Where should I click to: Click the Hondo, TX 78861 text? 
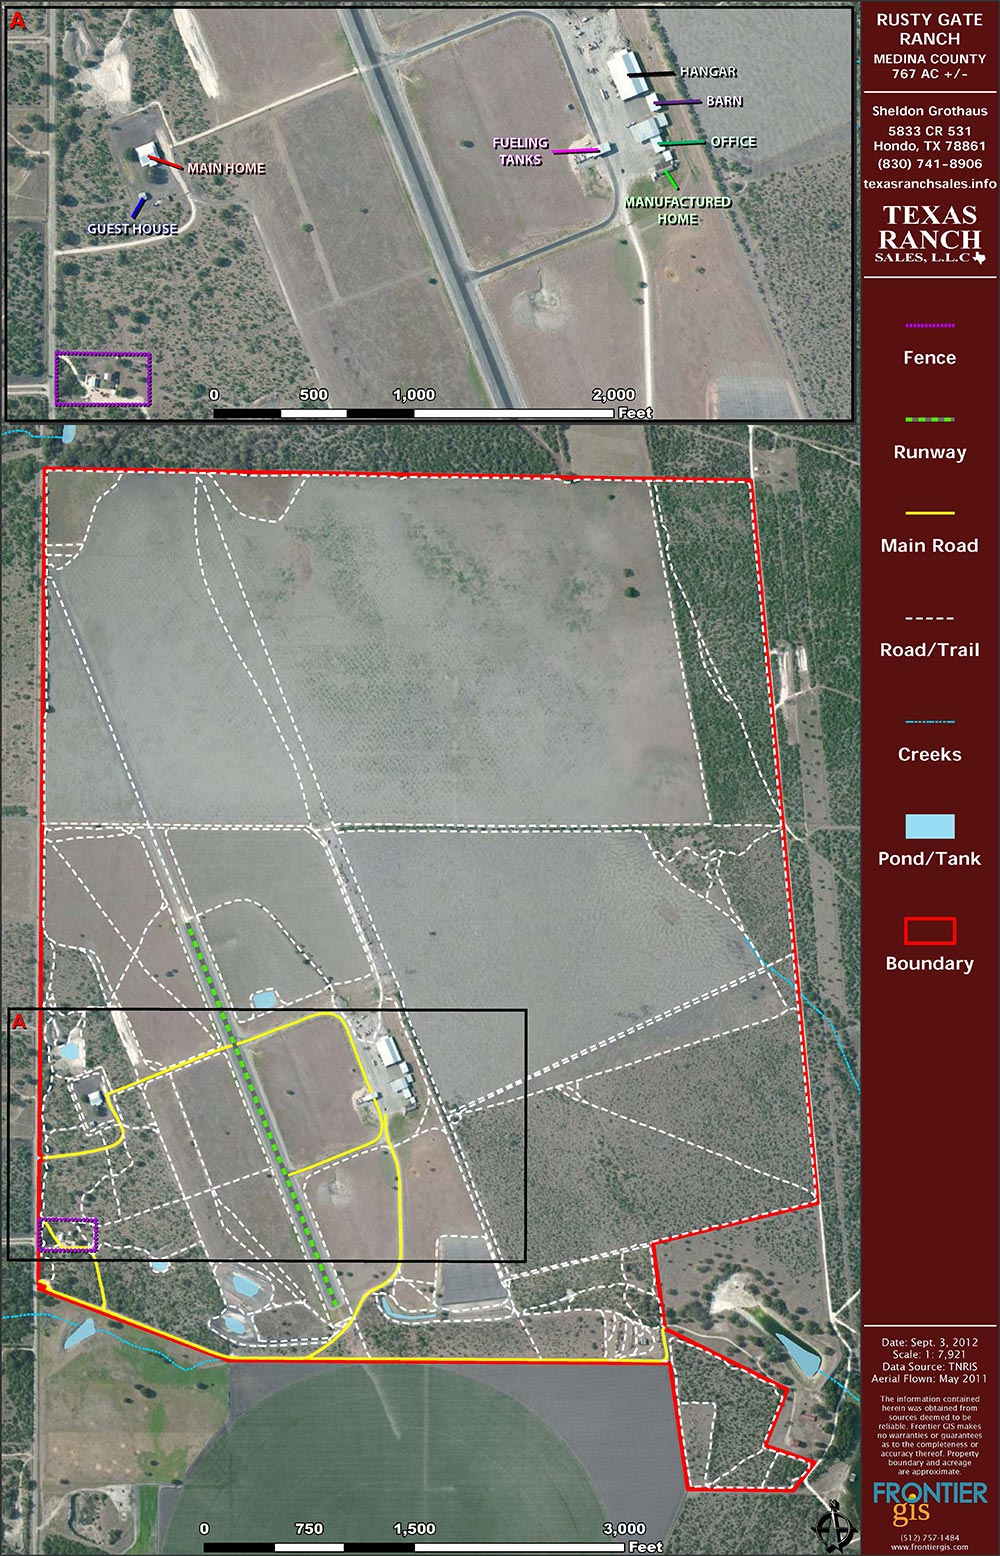[x=930, y=146]
